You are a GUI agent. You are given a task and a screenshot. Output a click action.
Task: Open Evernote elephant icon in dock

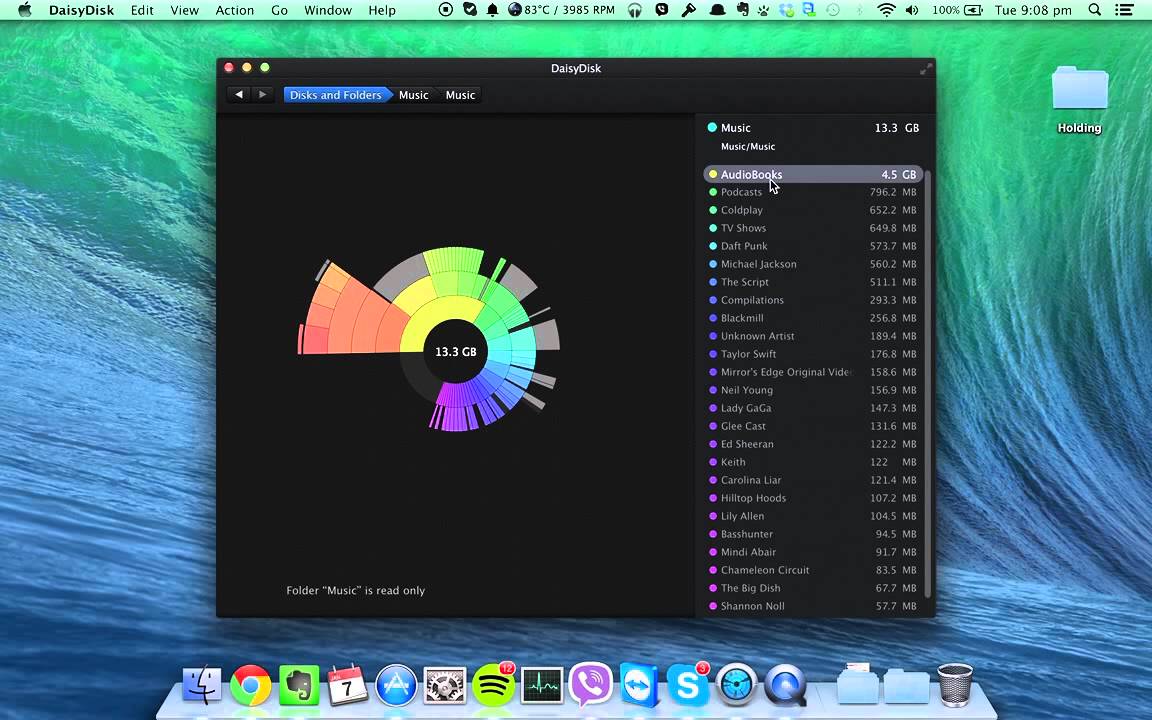(299, 685)
